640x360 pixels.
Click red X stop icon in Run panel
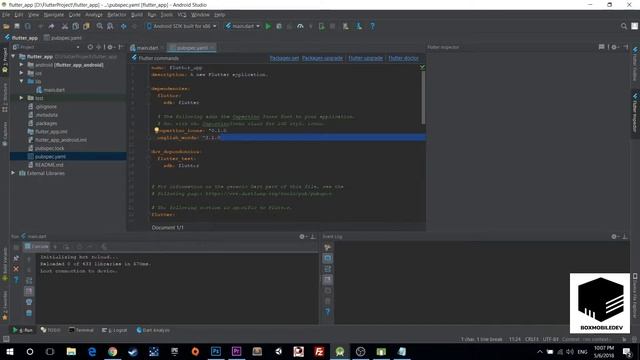16,269
